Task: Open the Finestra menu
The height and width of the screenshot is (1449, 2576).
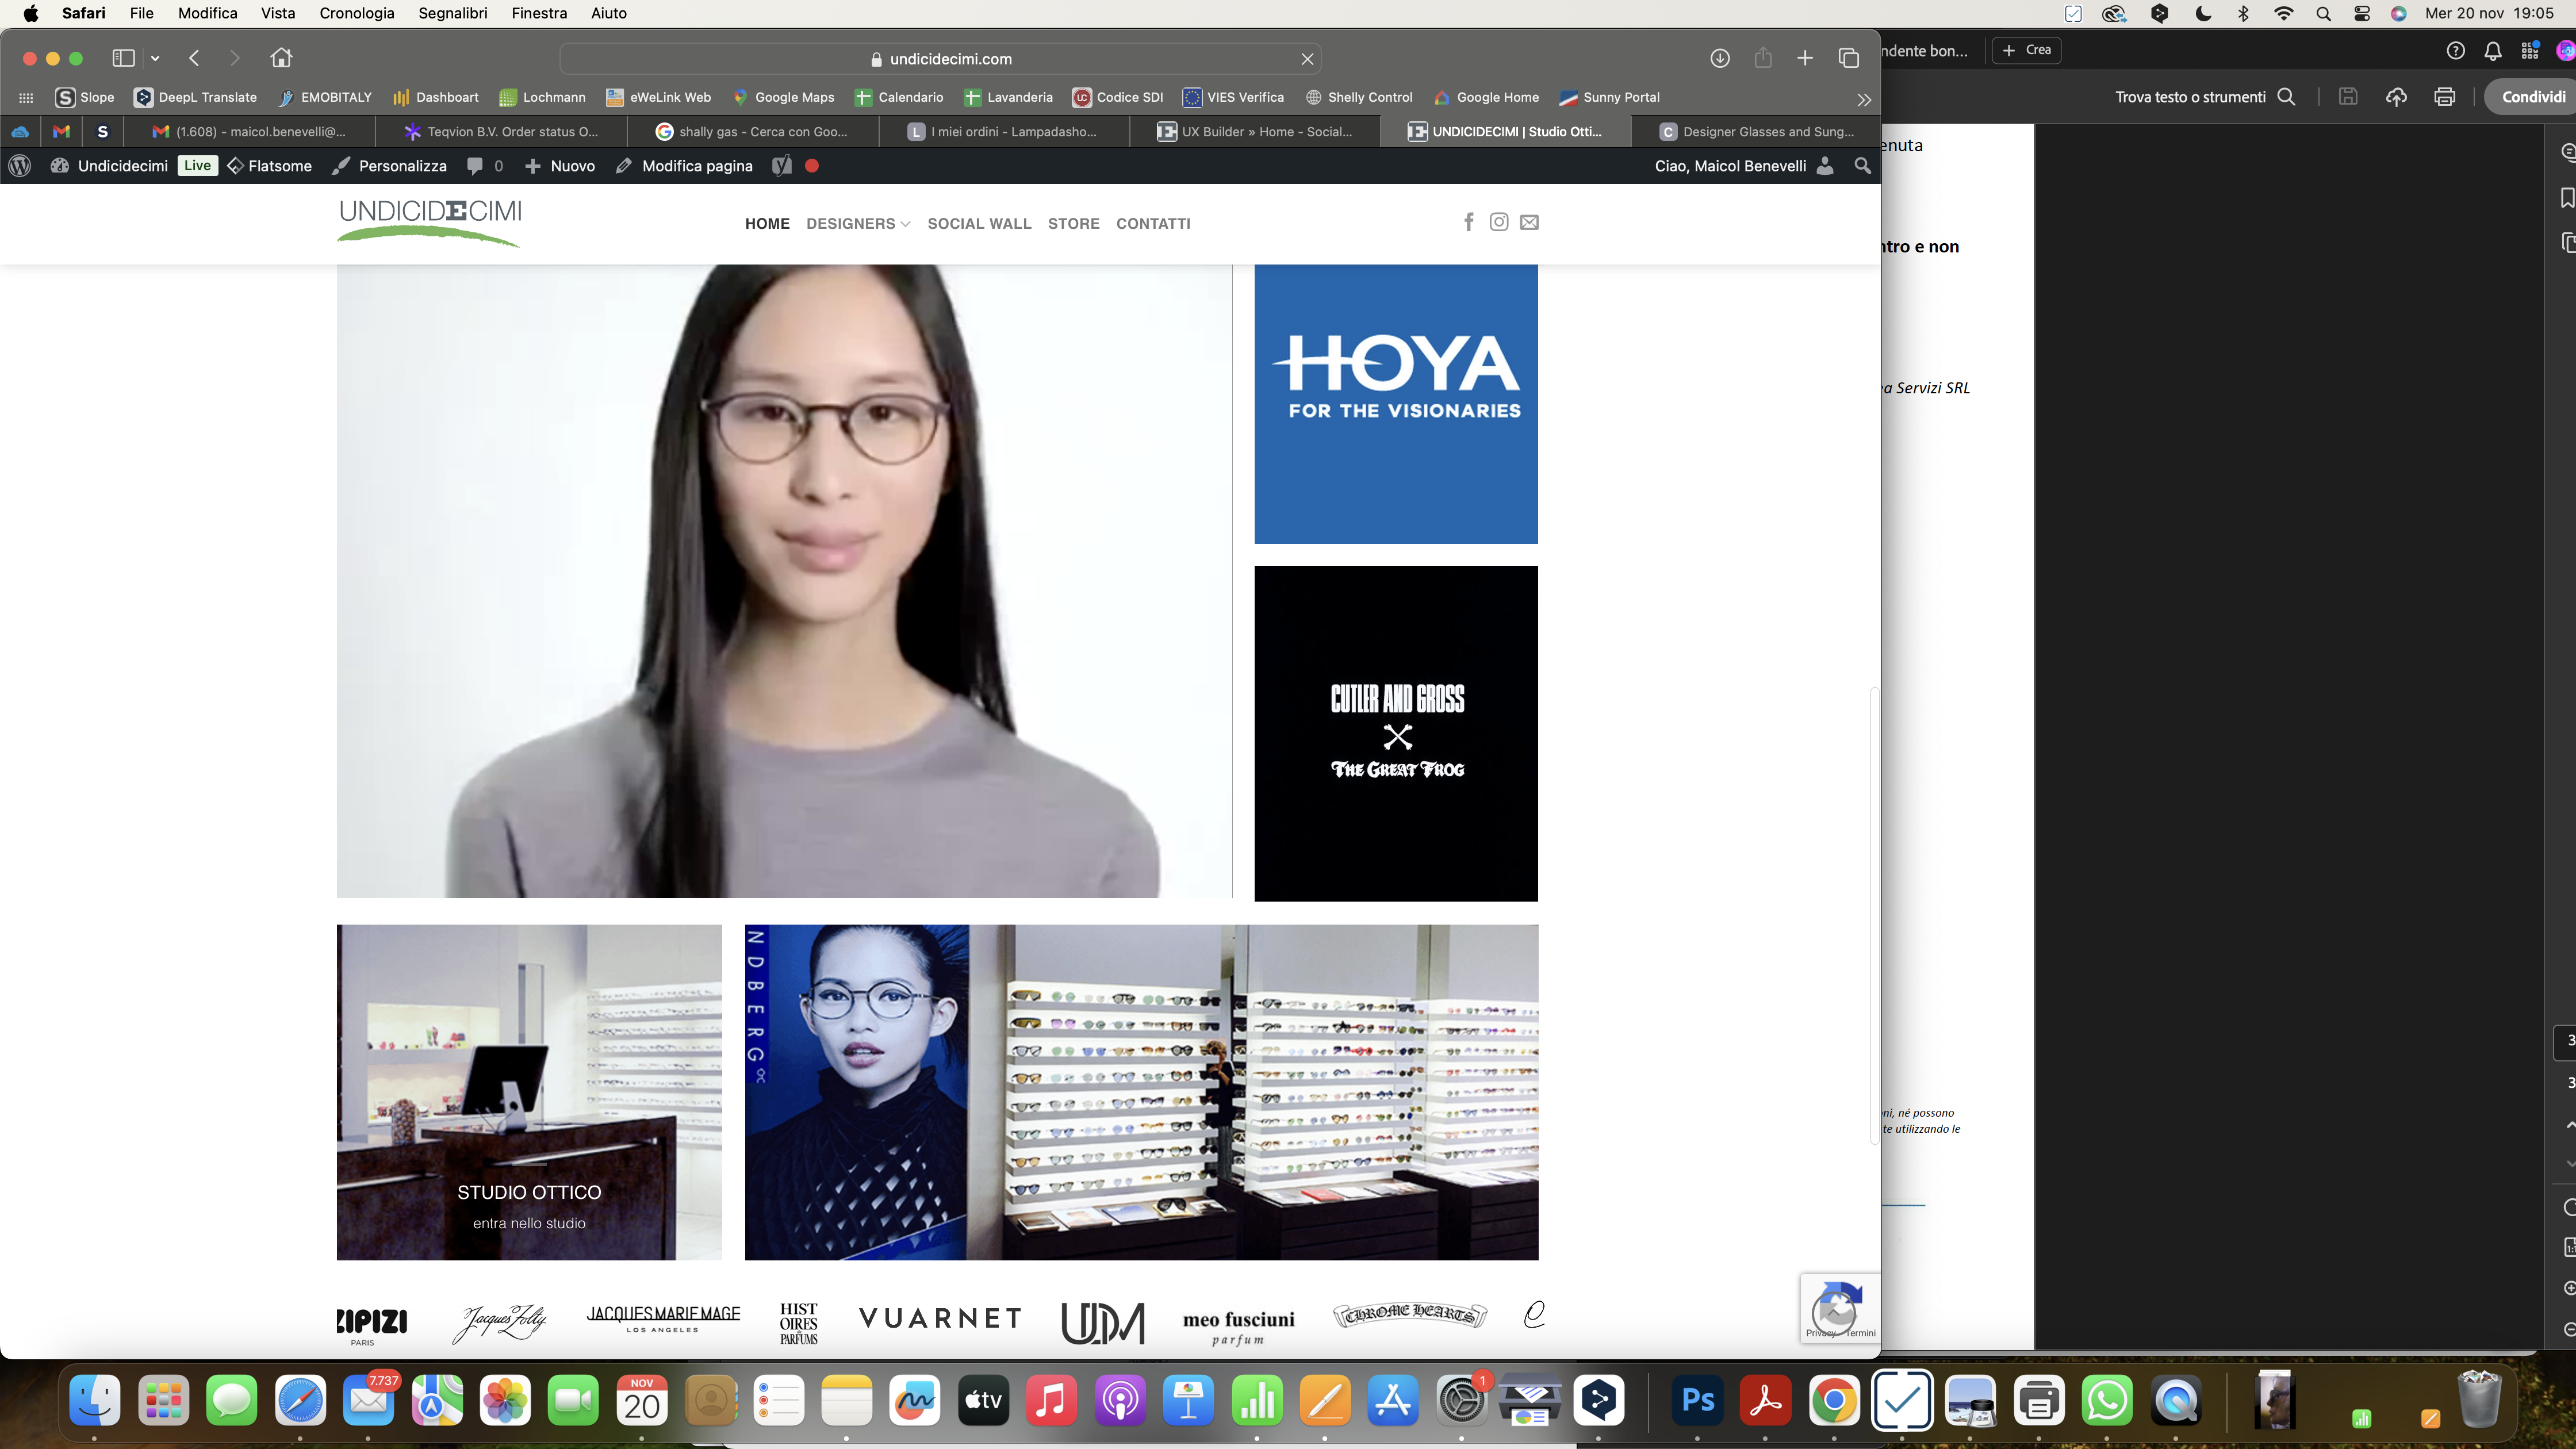Action: click(539, 14)
